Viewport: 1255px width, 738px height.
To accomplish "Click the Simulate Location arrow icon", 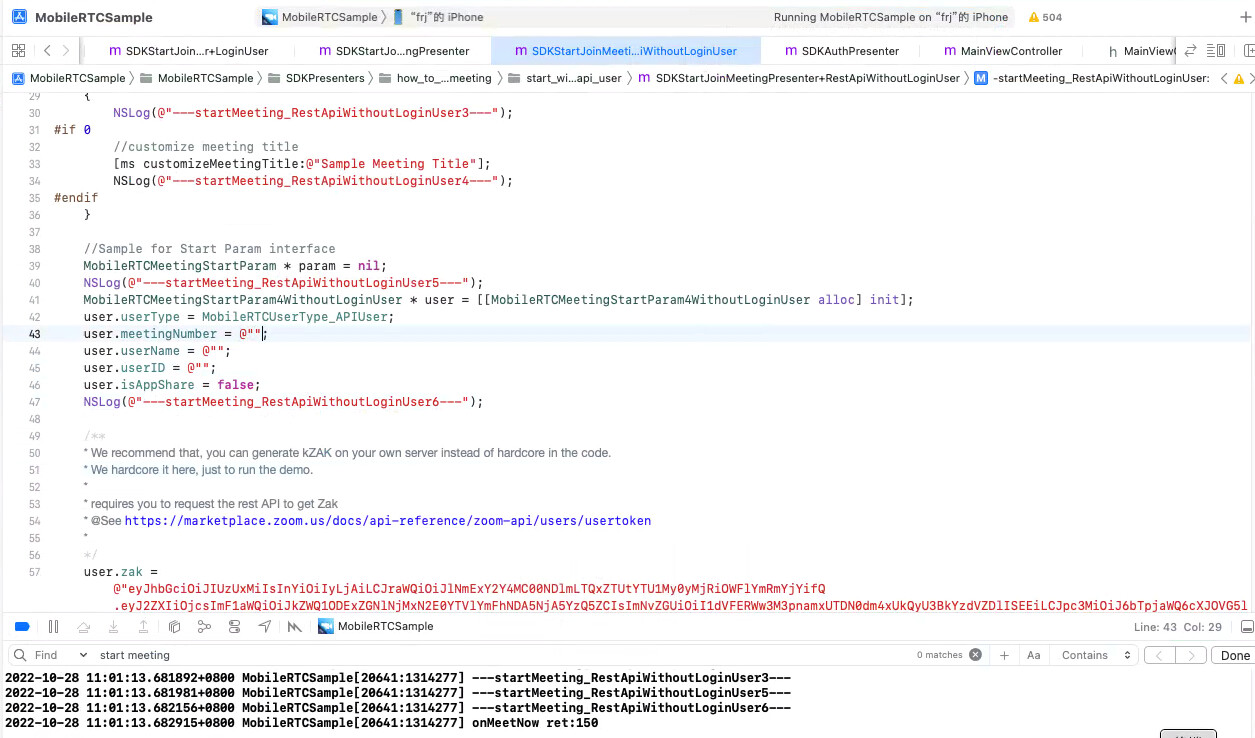I will point(264,626).
